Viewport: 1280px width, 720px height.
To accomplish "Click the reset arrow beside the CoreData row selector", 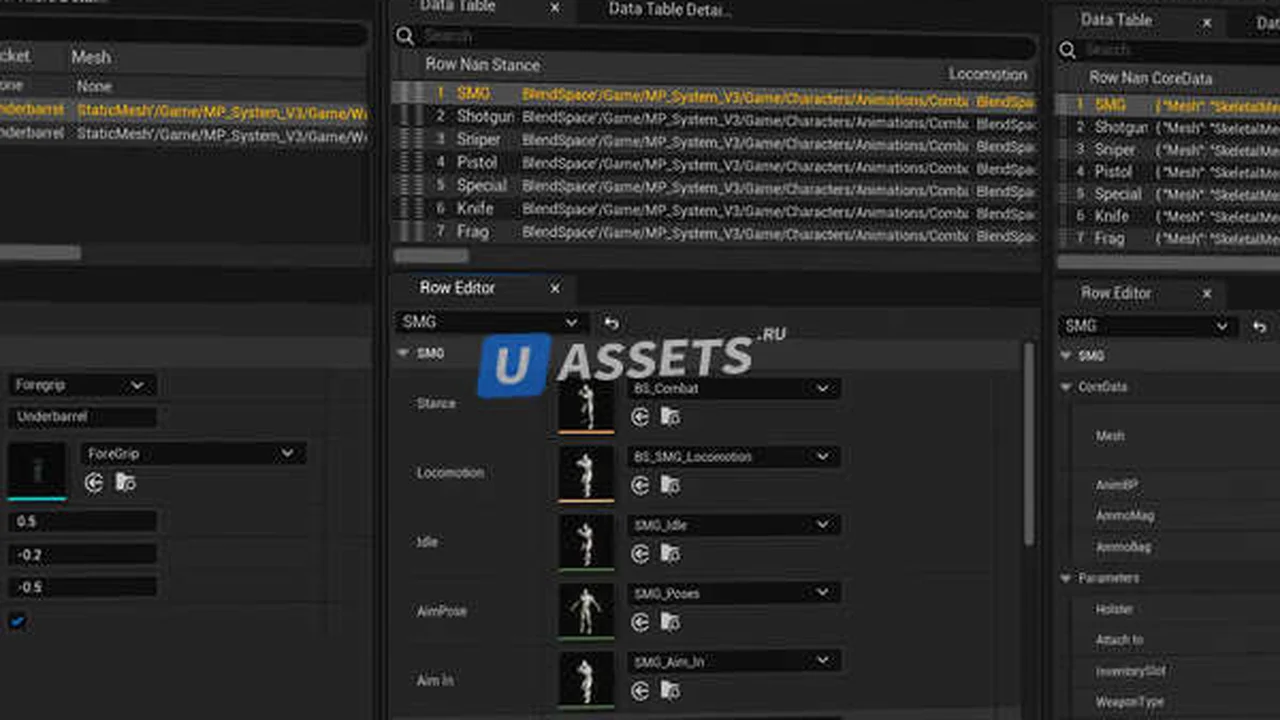I will coord(1260,327).
